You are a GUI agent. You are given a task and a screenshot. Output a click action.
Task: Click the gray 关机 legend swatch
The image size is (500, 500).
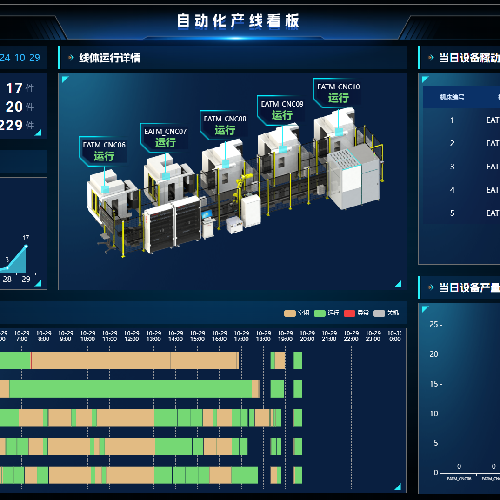(x=379, y=313)
